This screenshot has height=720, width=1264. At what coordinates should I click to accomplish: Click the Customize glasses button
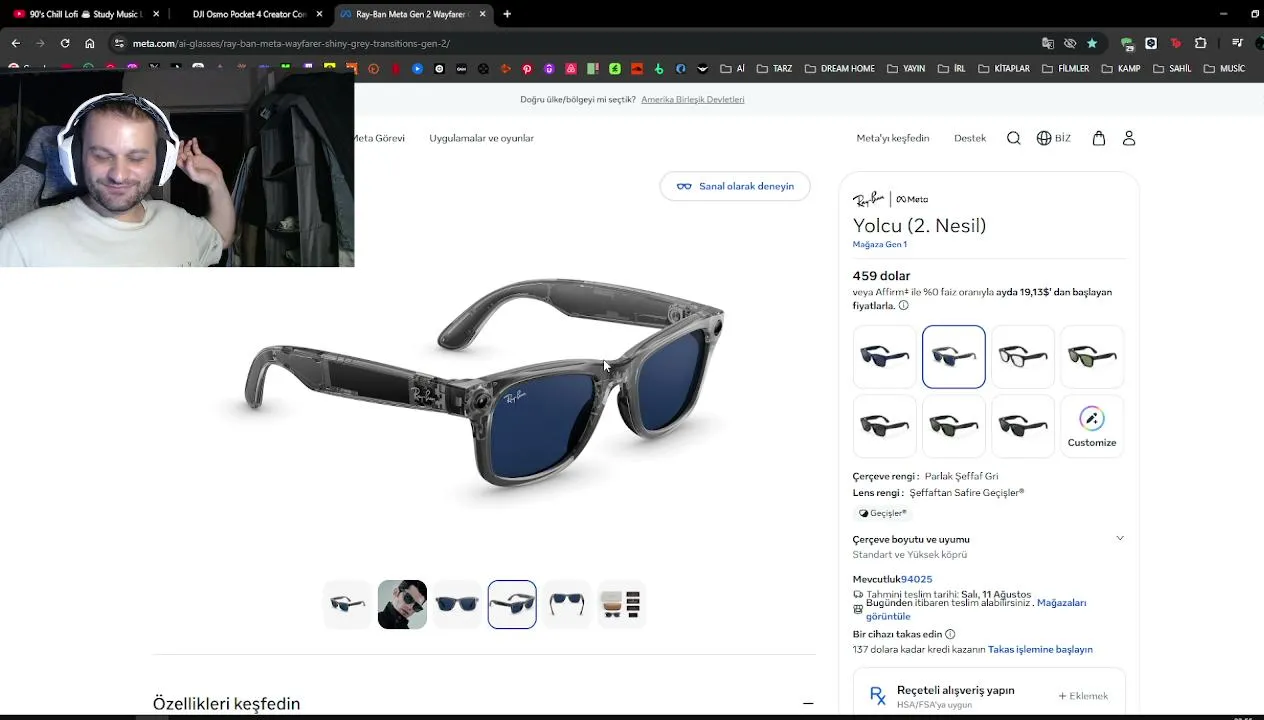(x=1092, y=427)
